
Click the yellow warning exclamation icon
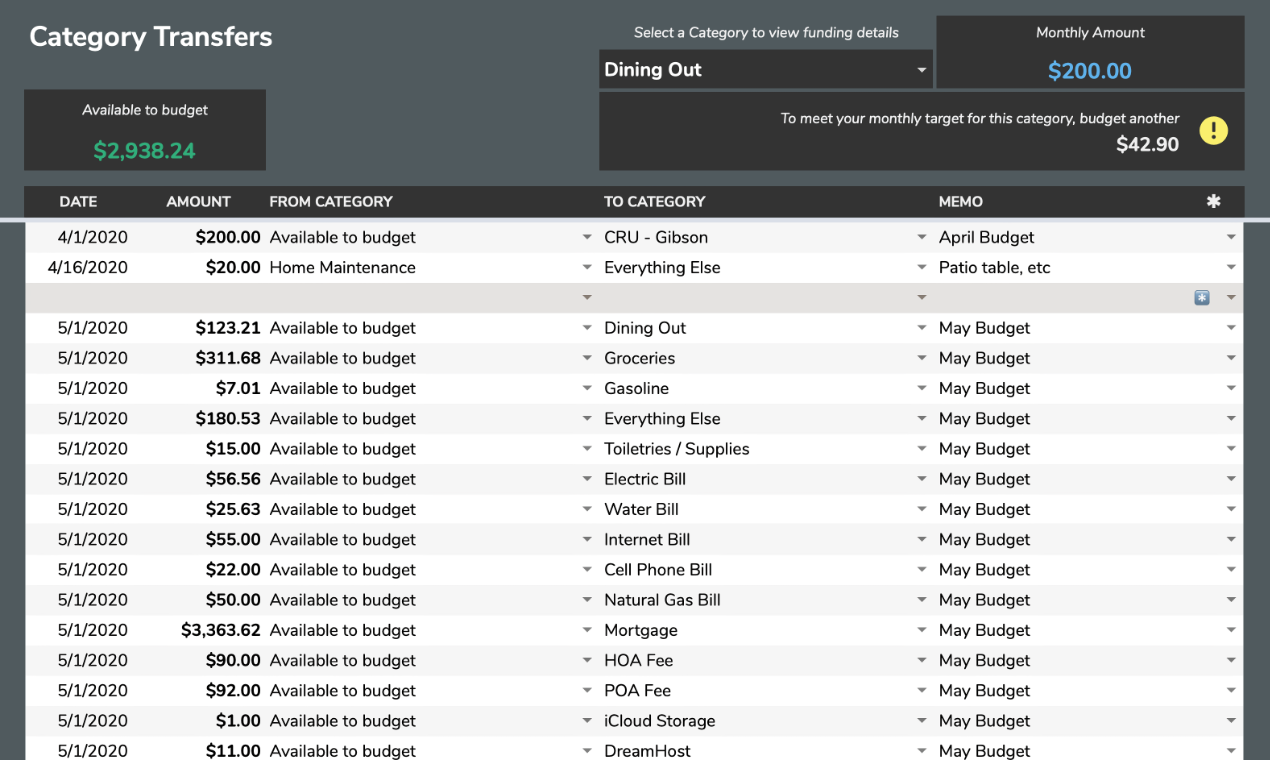tap(1213, 131)
